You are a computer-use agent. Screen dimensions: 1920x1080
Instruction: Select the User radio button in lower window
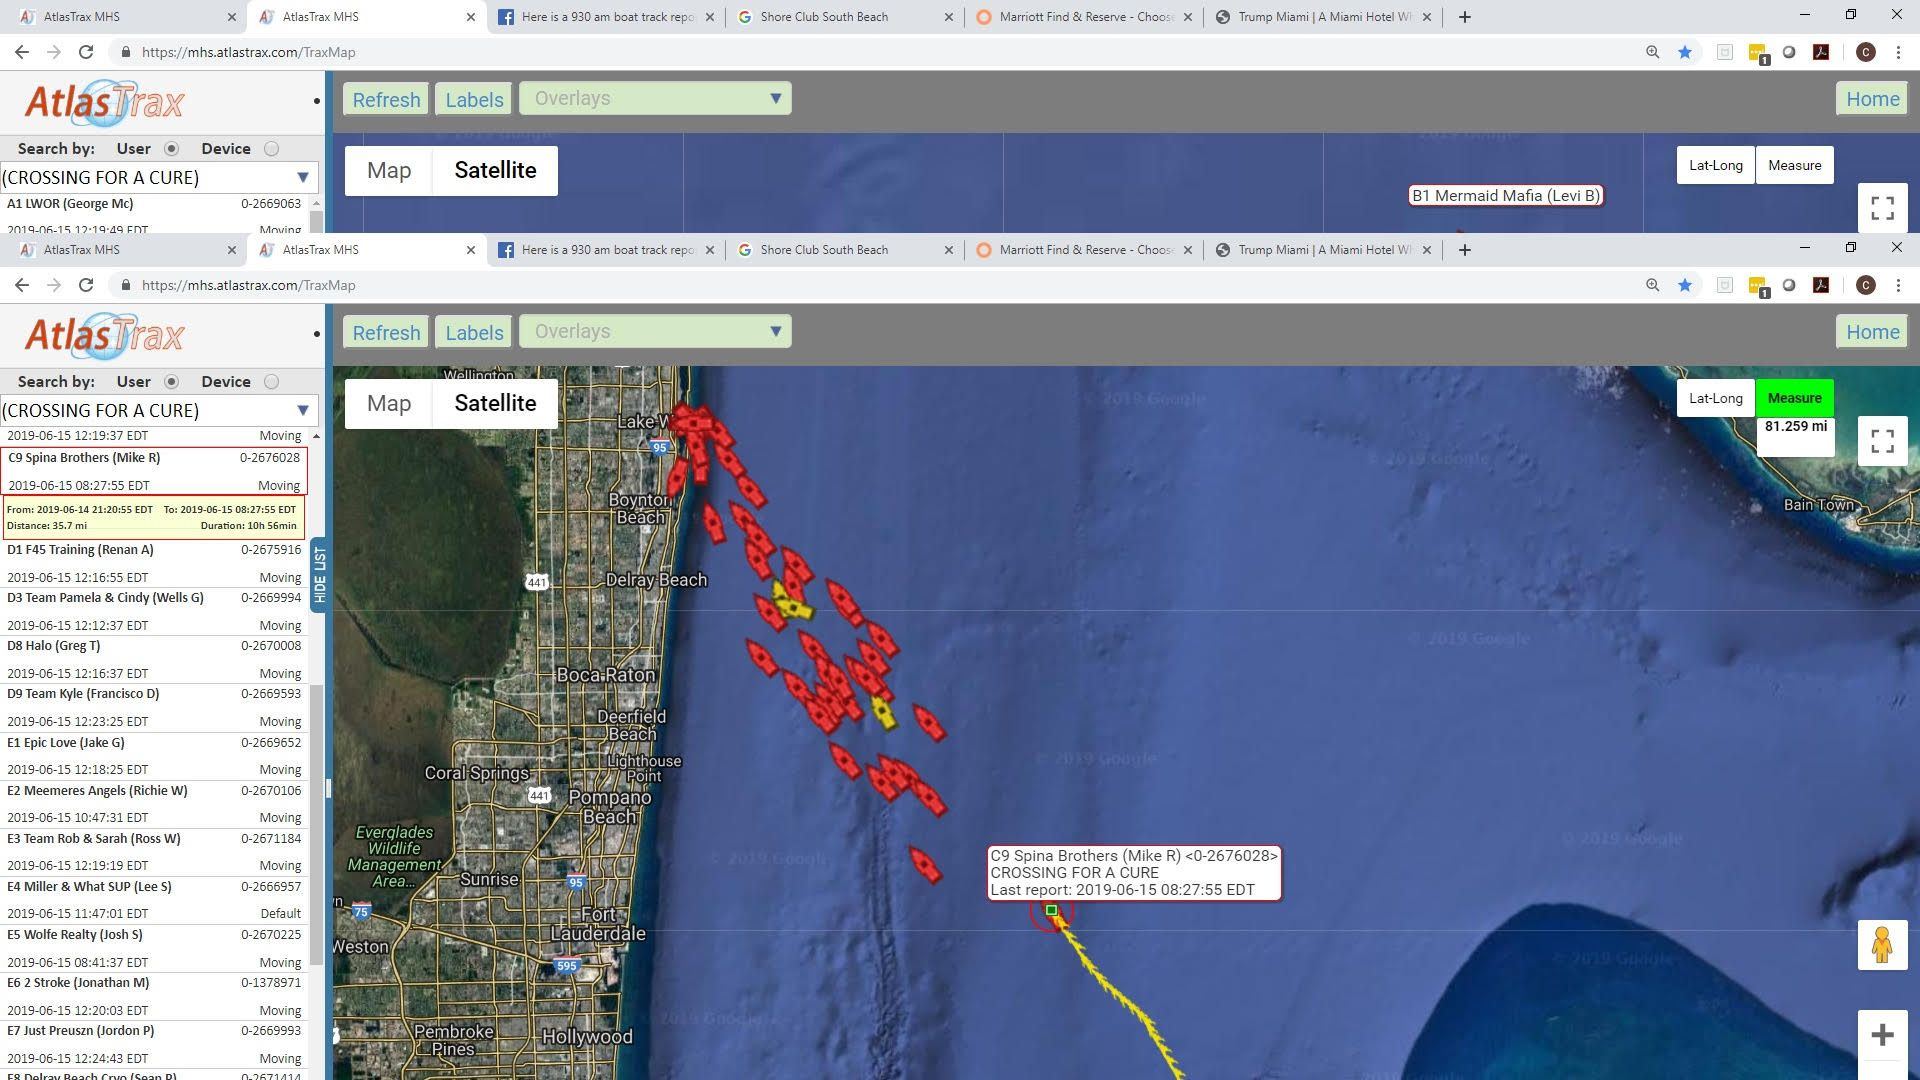point(171,382)
